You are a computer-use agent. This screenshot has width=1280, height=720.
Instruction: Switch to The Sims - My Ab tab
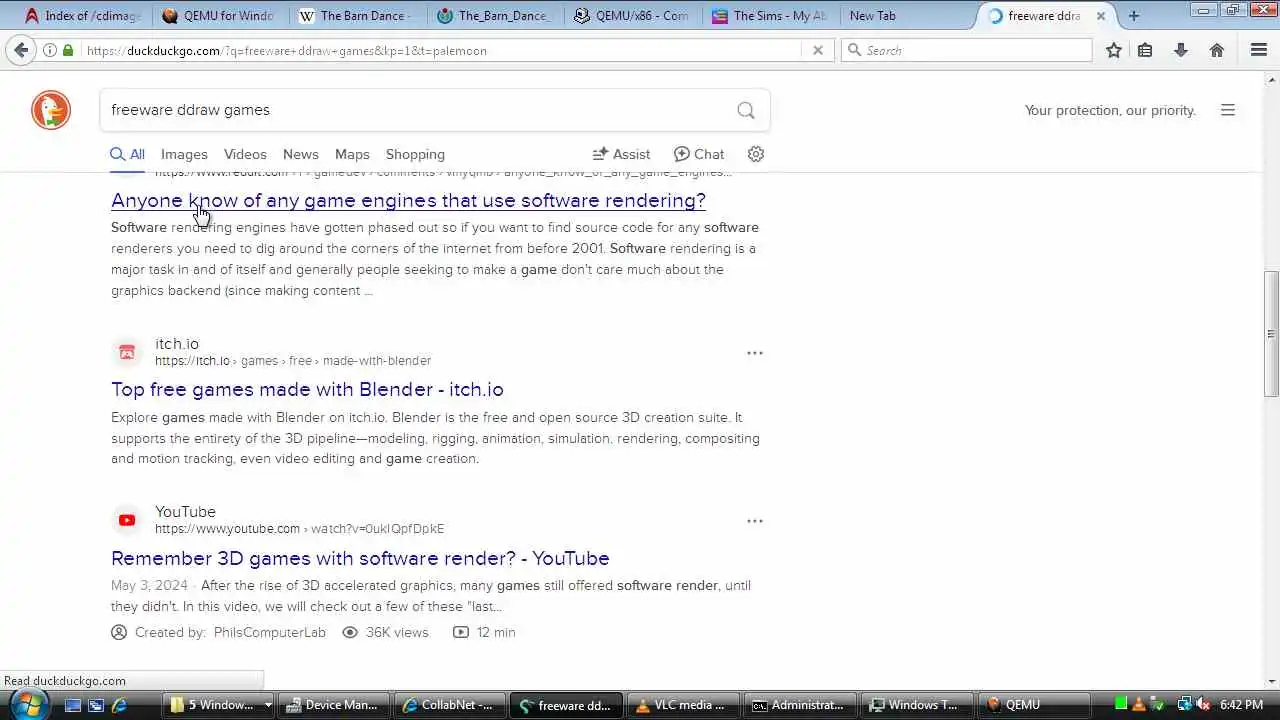pos(769,15)
